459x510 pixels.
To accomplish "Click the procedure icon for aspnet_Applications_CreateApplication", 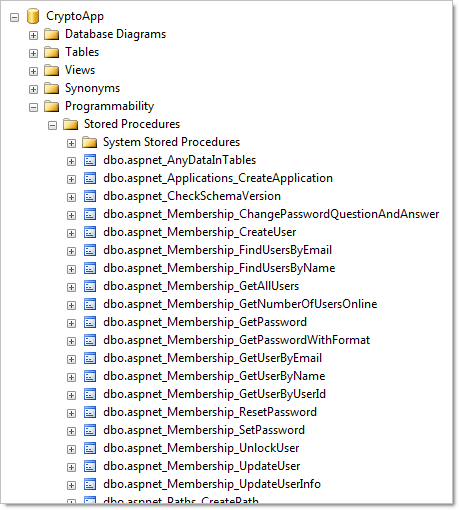I will click(x=90, y=178).
